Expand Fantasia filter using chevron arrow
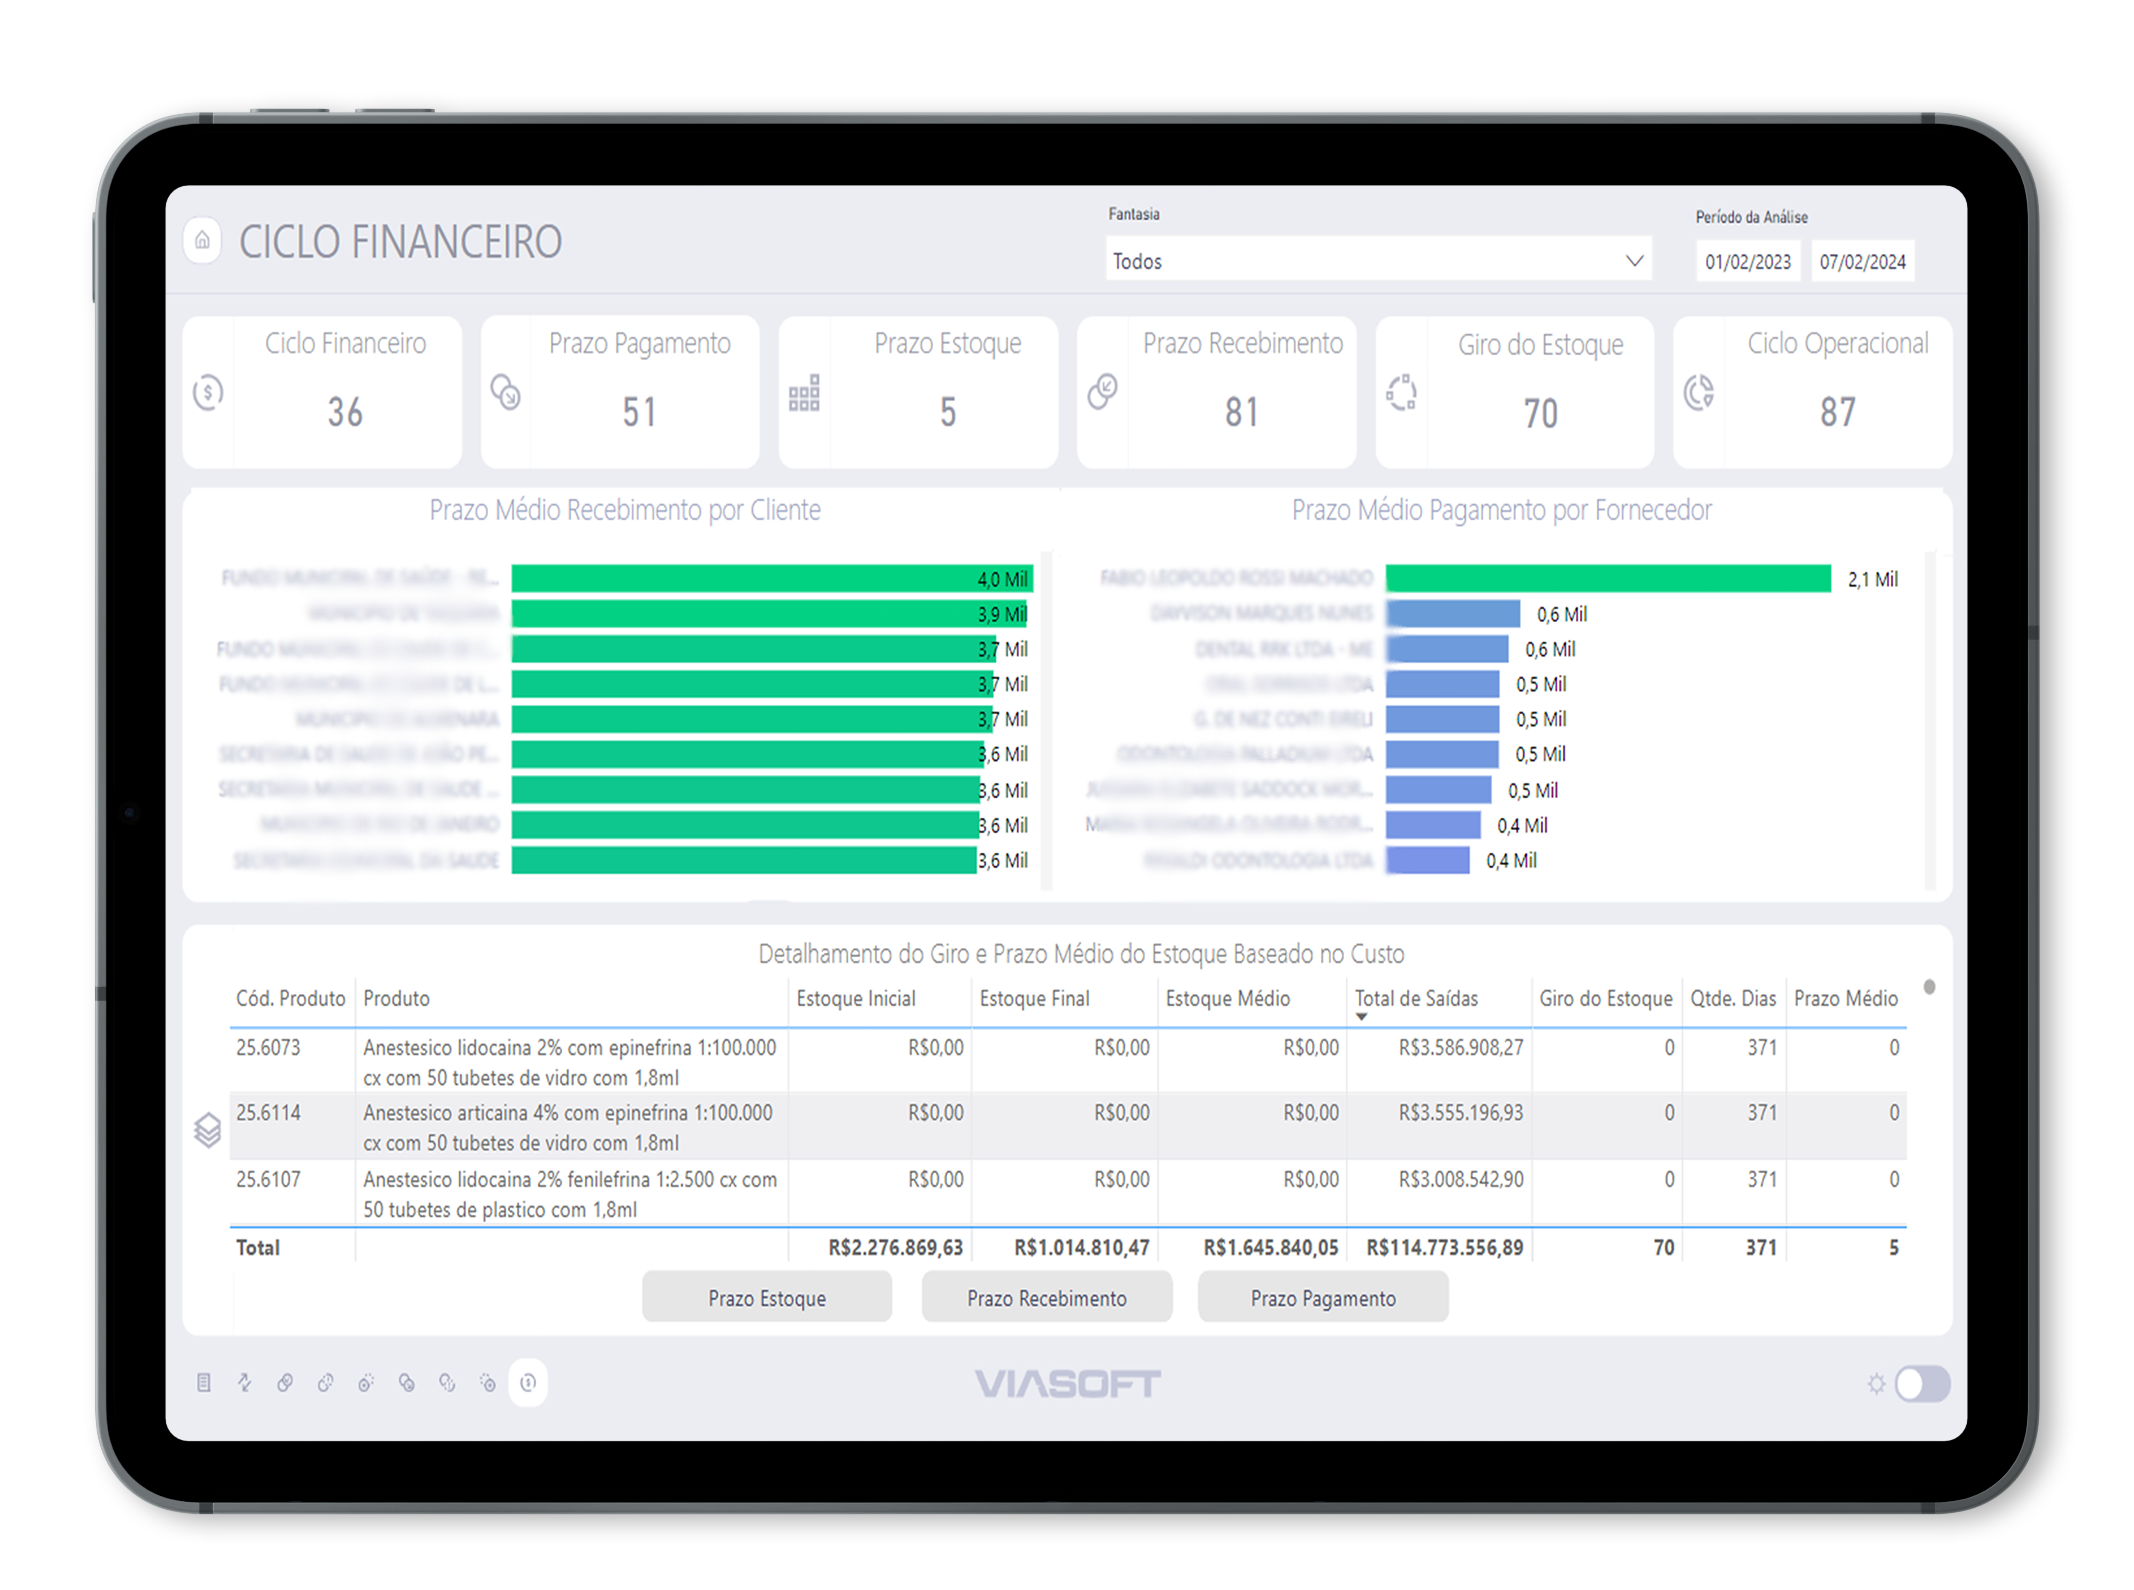 (1634, 261)
